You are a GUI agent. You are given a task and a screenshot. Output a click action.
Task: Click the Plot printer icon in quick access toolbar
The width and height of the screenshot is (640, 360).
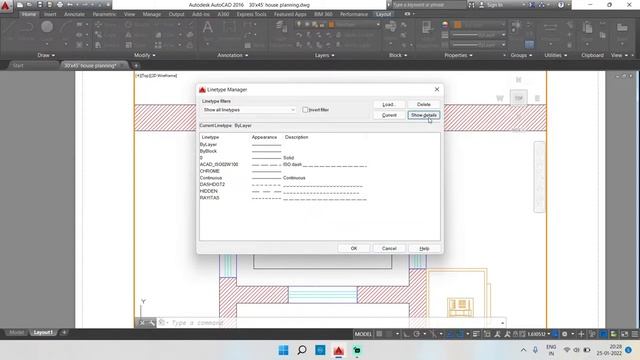tap(60, 5)
